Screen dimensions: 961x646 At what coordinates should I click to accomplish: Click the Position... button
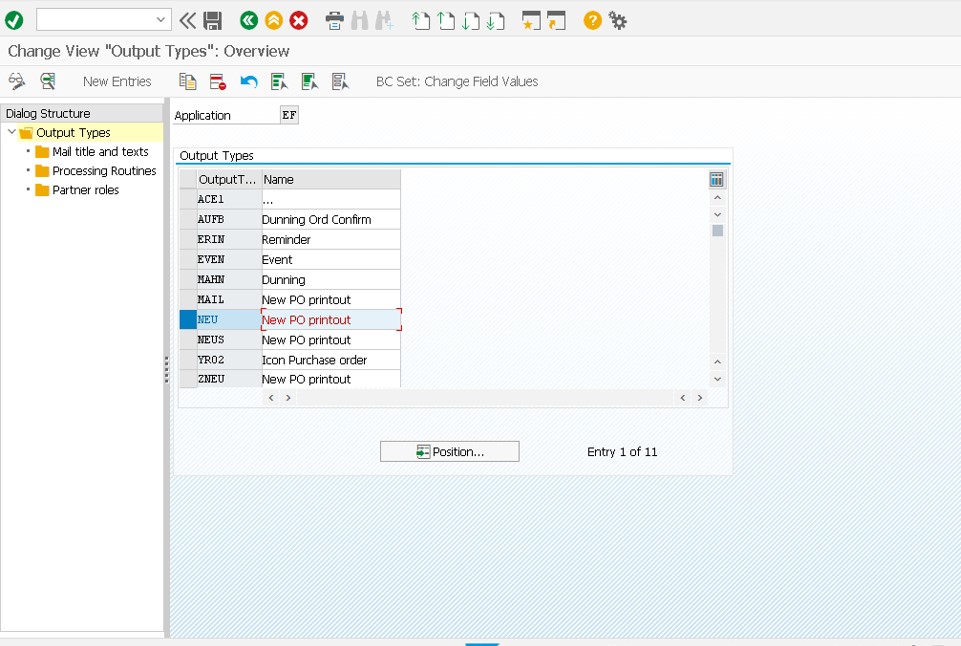[449, 452]
